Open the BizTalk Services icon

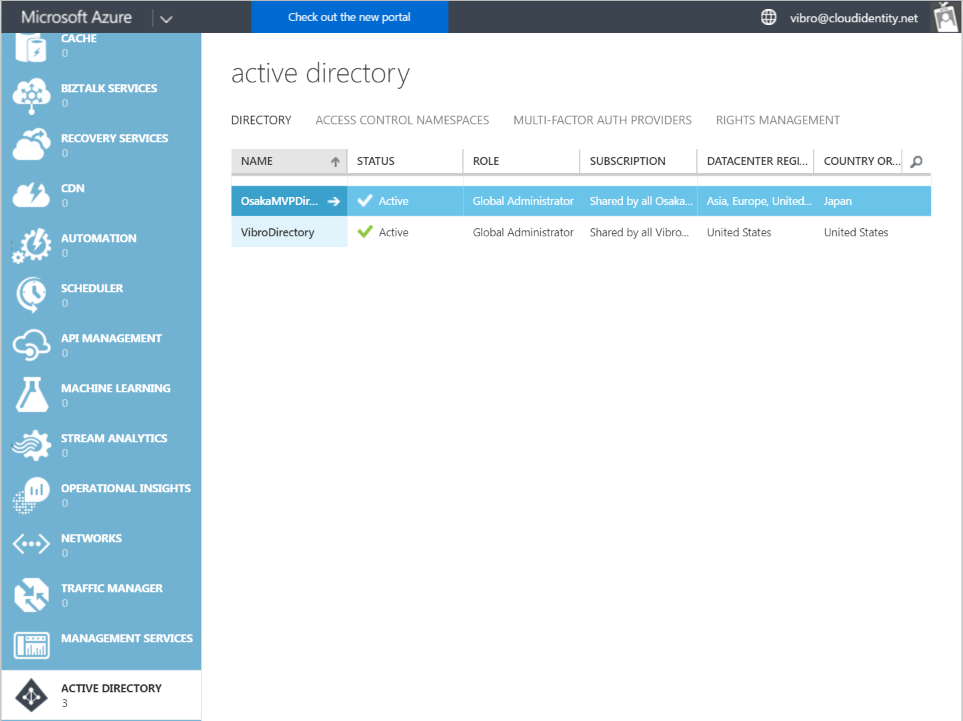click(31, 96)
